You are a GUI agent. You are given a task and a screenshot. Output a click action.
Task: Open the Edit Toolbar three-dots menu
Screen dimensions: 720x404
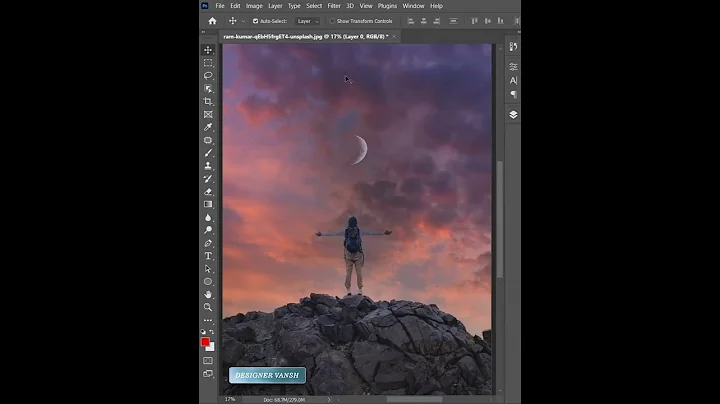(208, 320)
